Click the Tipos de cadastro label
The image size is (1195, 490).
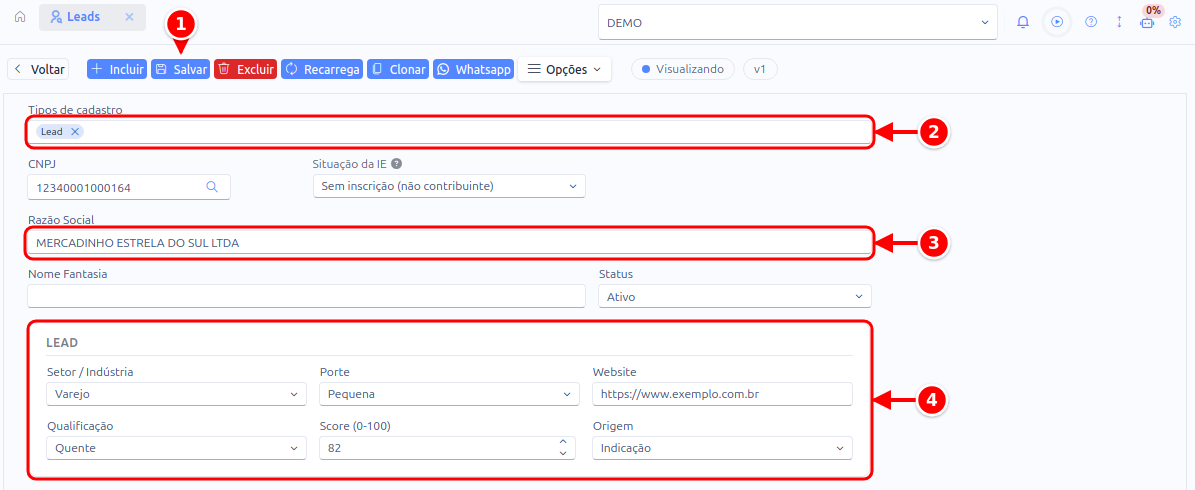click(75, 110)
